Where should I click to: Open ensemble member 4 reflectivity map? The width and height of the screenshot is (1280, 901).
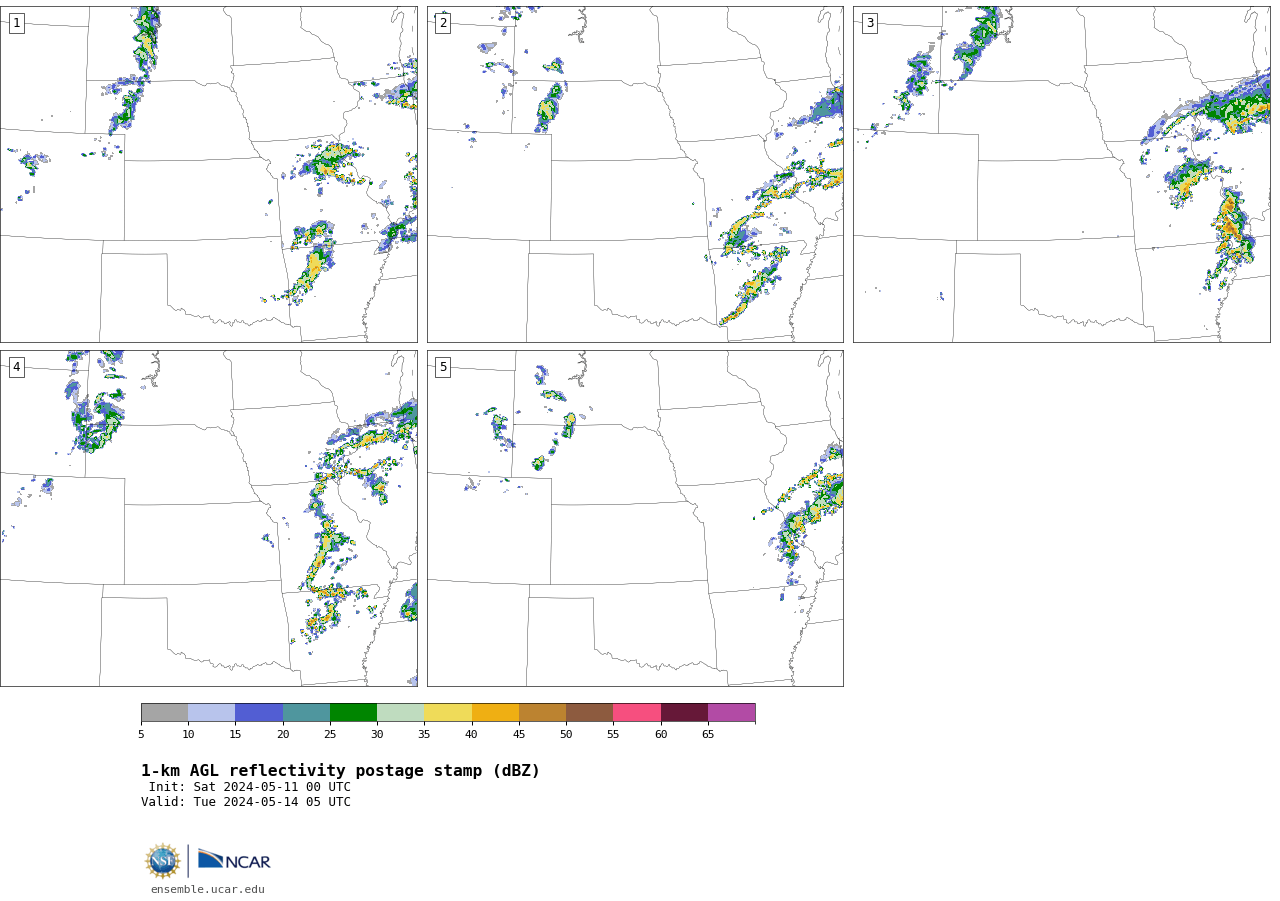(x=209, y=518)
